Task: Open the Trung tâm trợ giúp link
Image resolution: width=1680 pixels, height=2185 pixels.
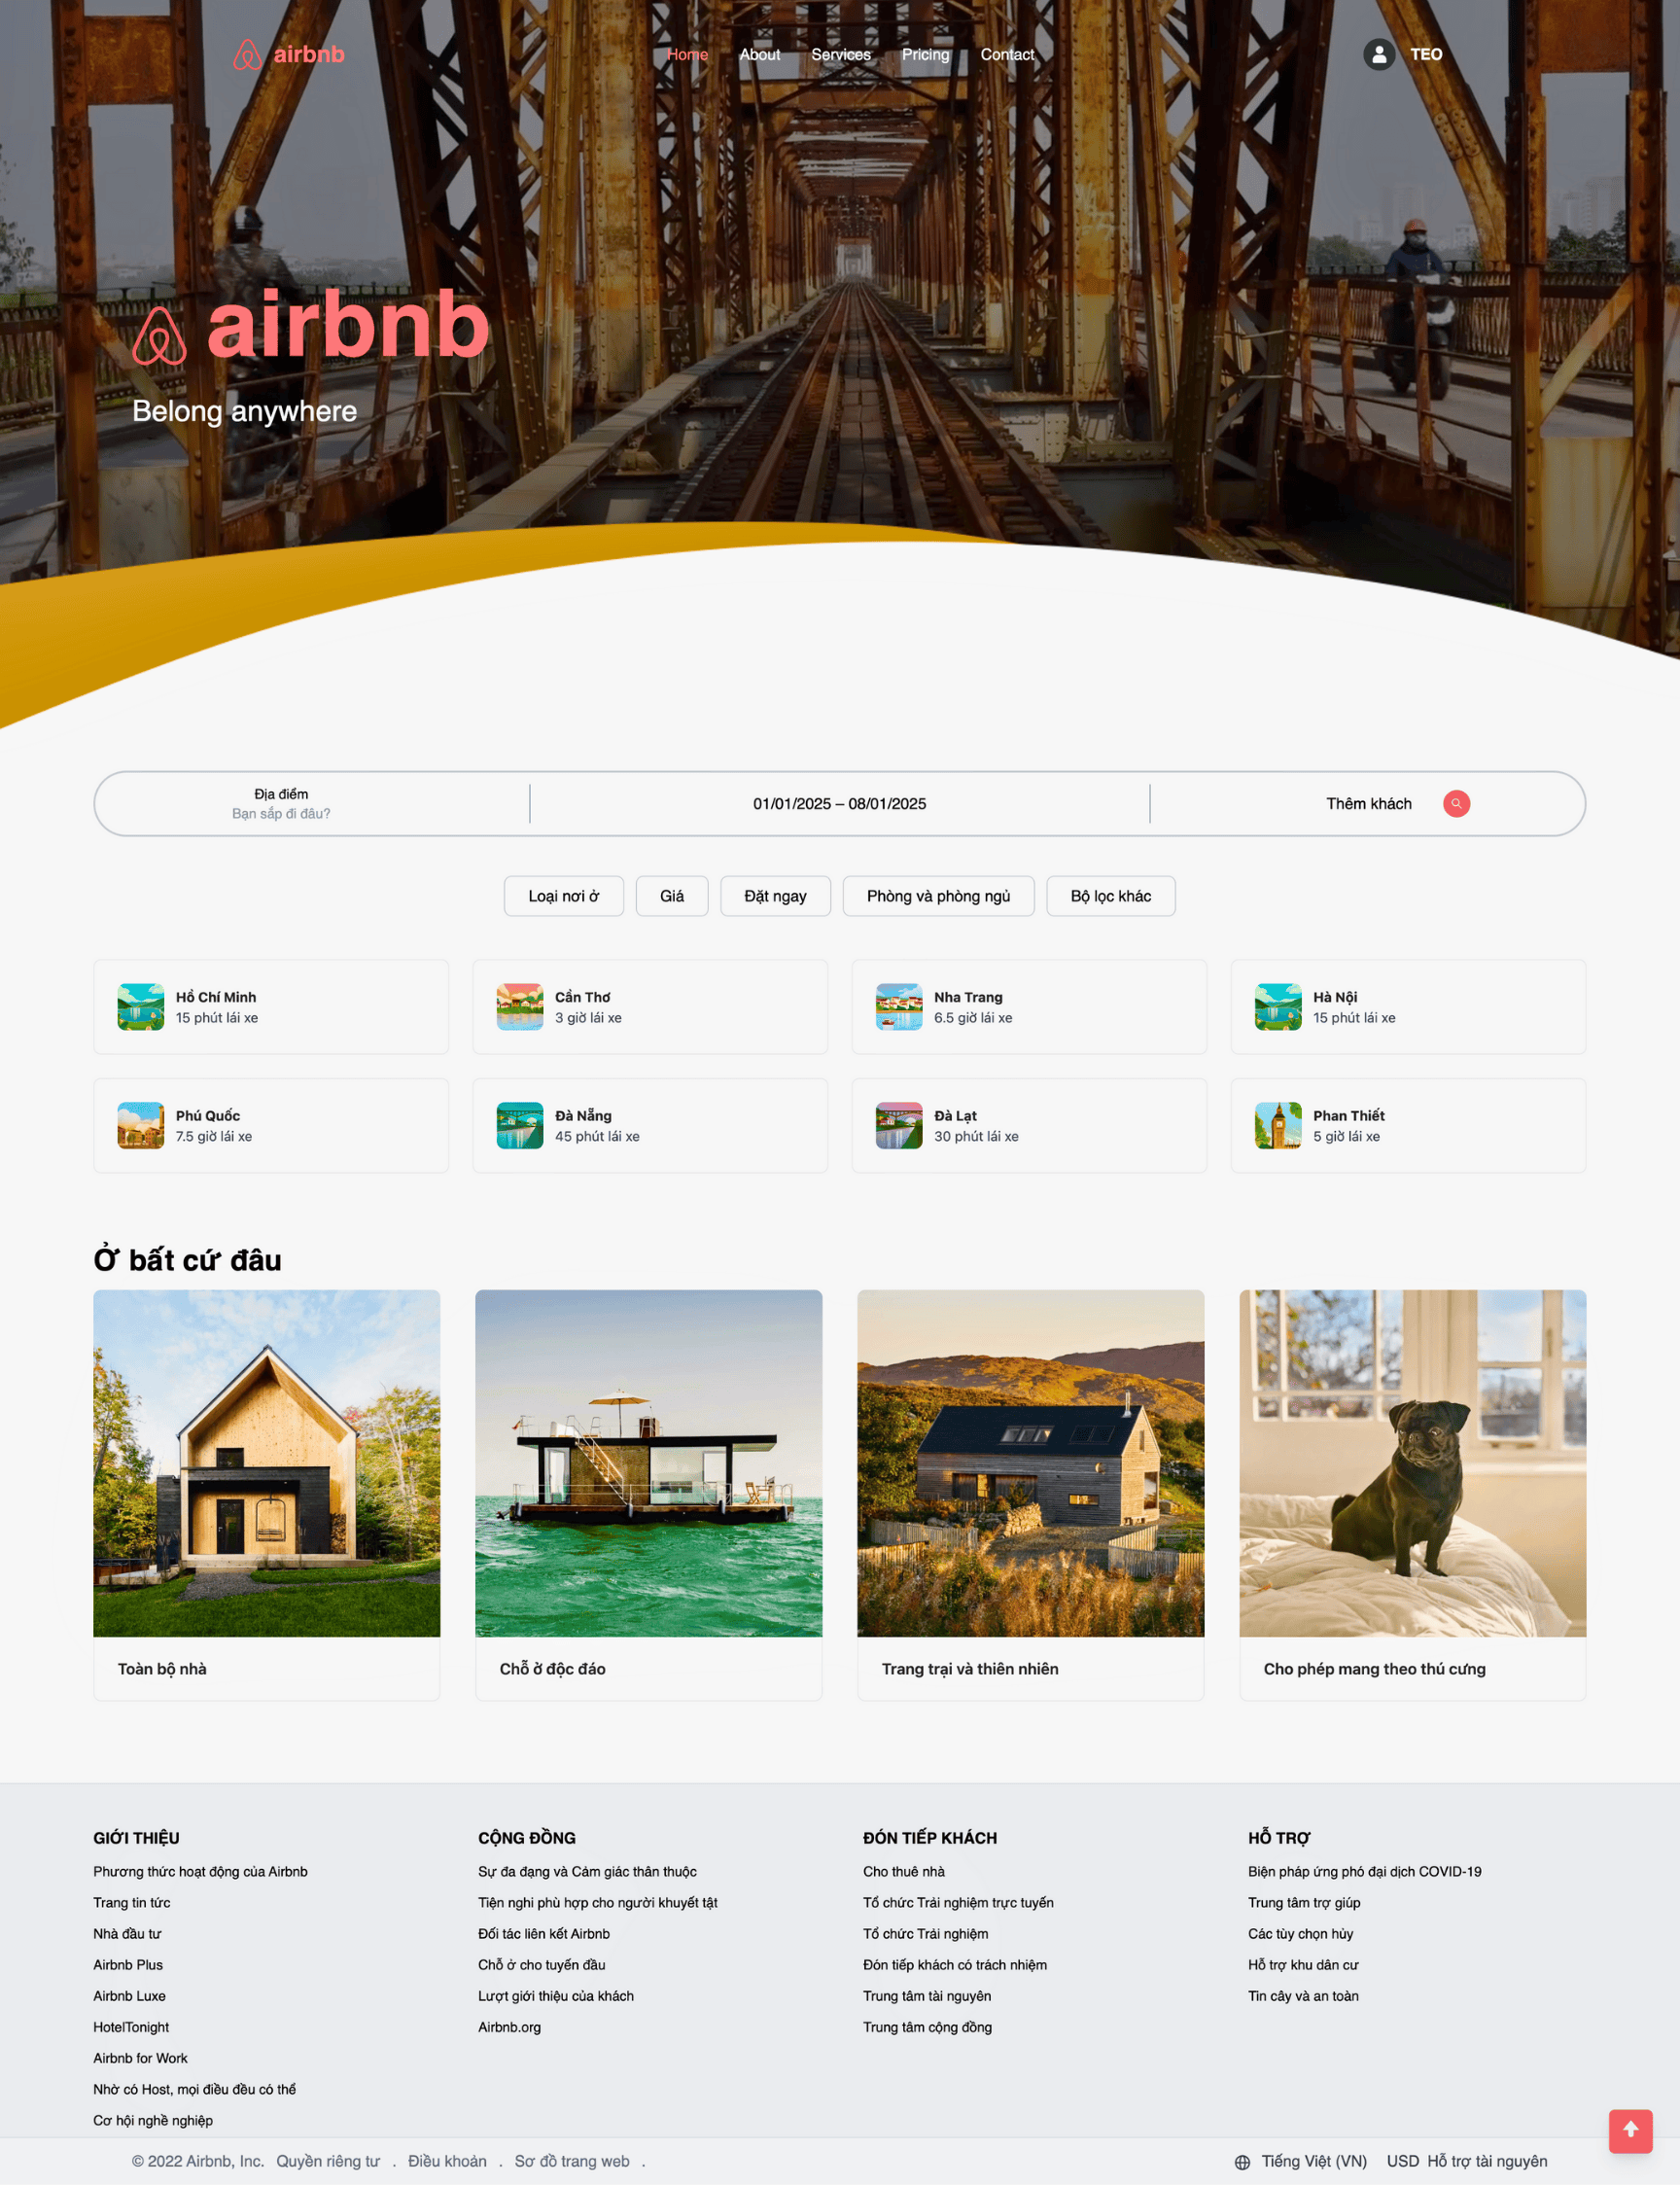Action: [x=1304, y=1902]
